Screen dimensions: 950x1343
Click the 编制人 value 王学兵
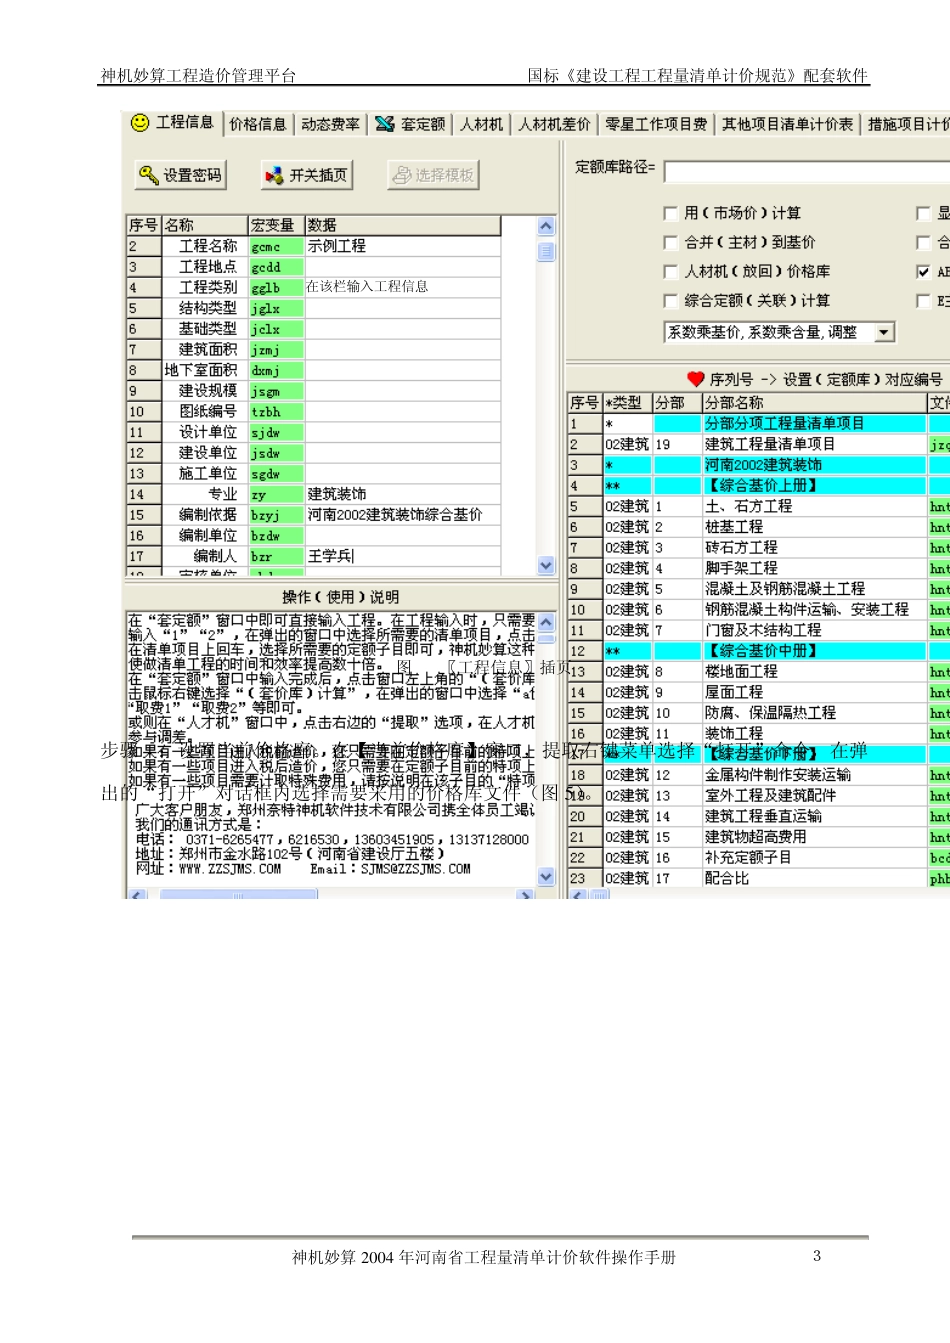pyautogui.click(x=402, y=556)
